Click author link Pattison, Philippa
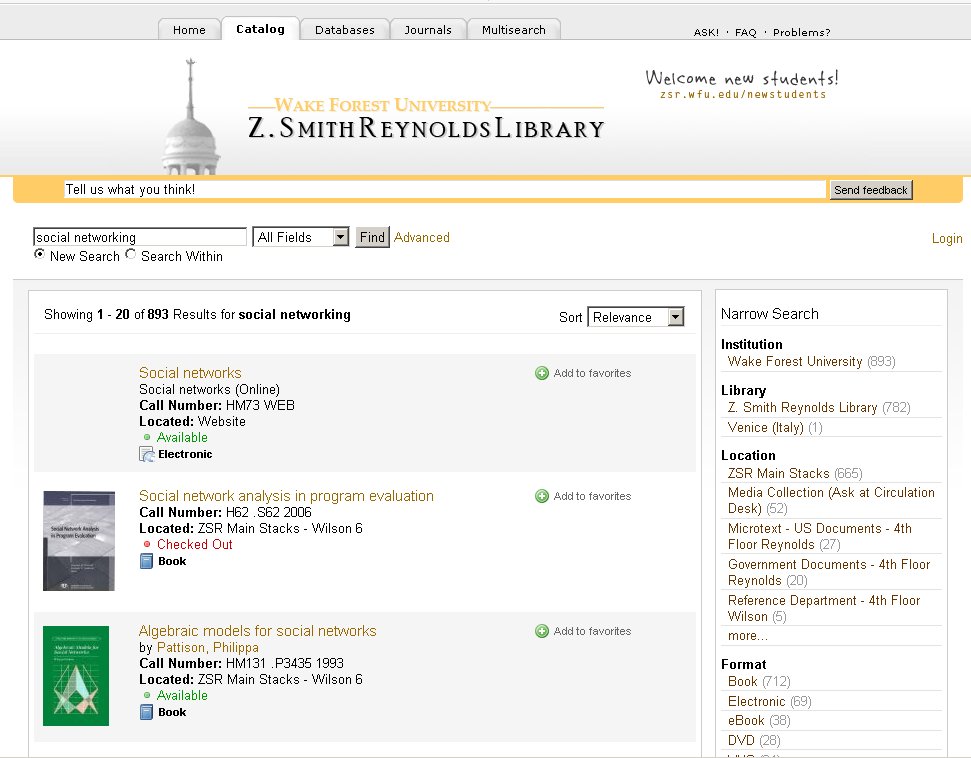971x758 pixels. tap(207, 647)
